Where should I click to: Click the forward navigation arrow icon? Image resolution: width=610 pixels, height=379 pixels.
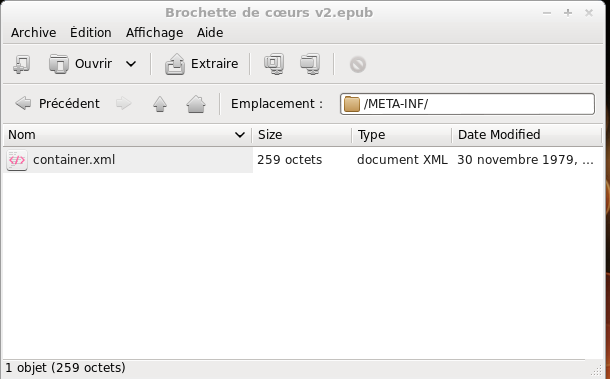tap(123, 104)
